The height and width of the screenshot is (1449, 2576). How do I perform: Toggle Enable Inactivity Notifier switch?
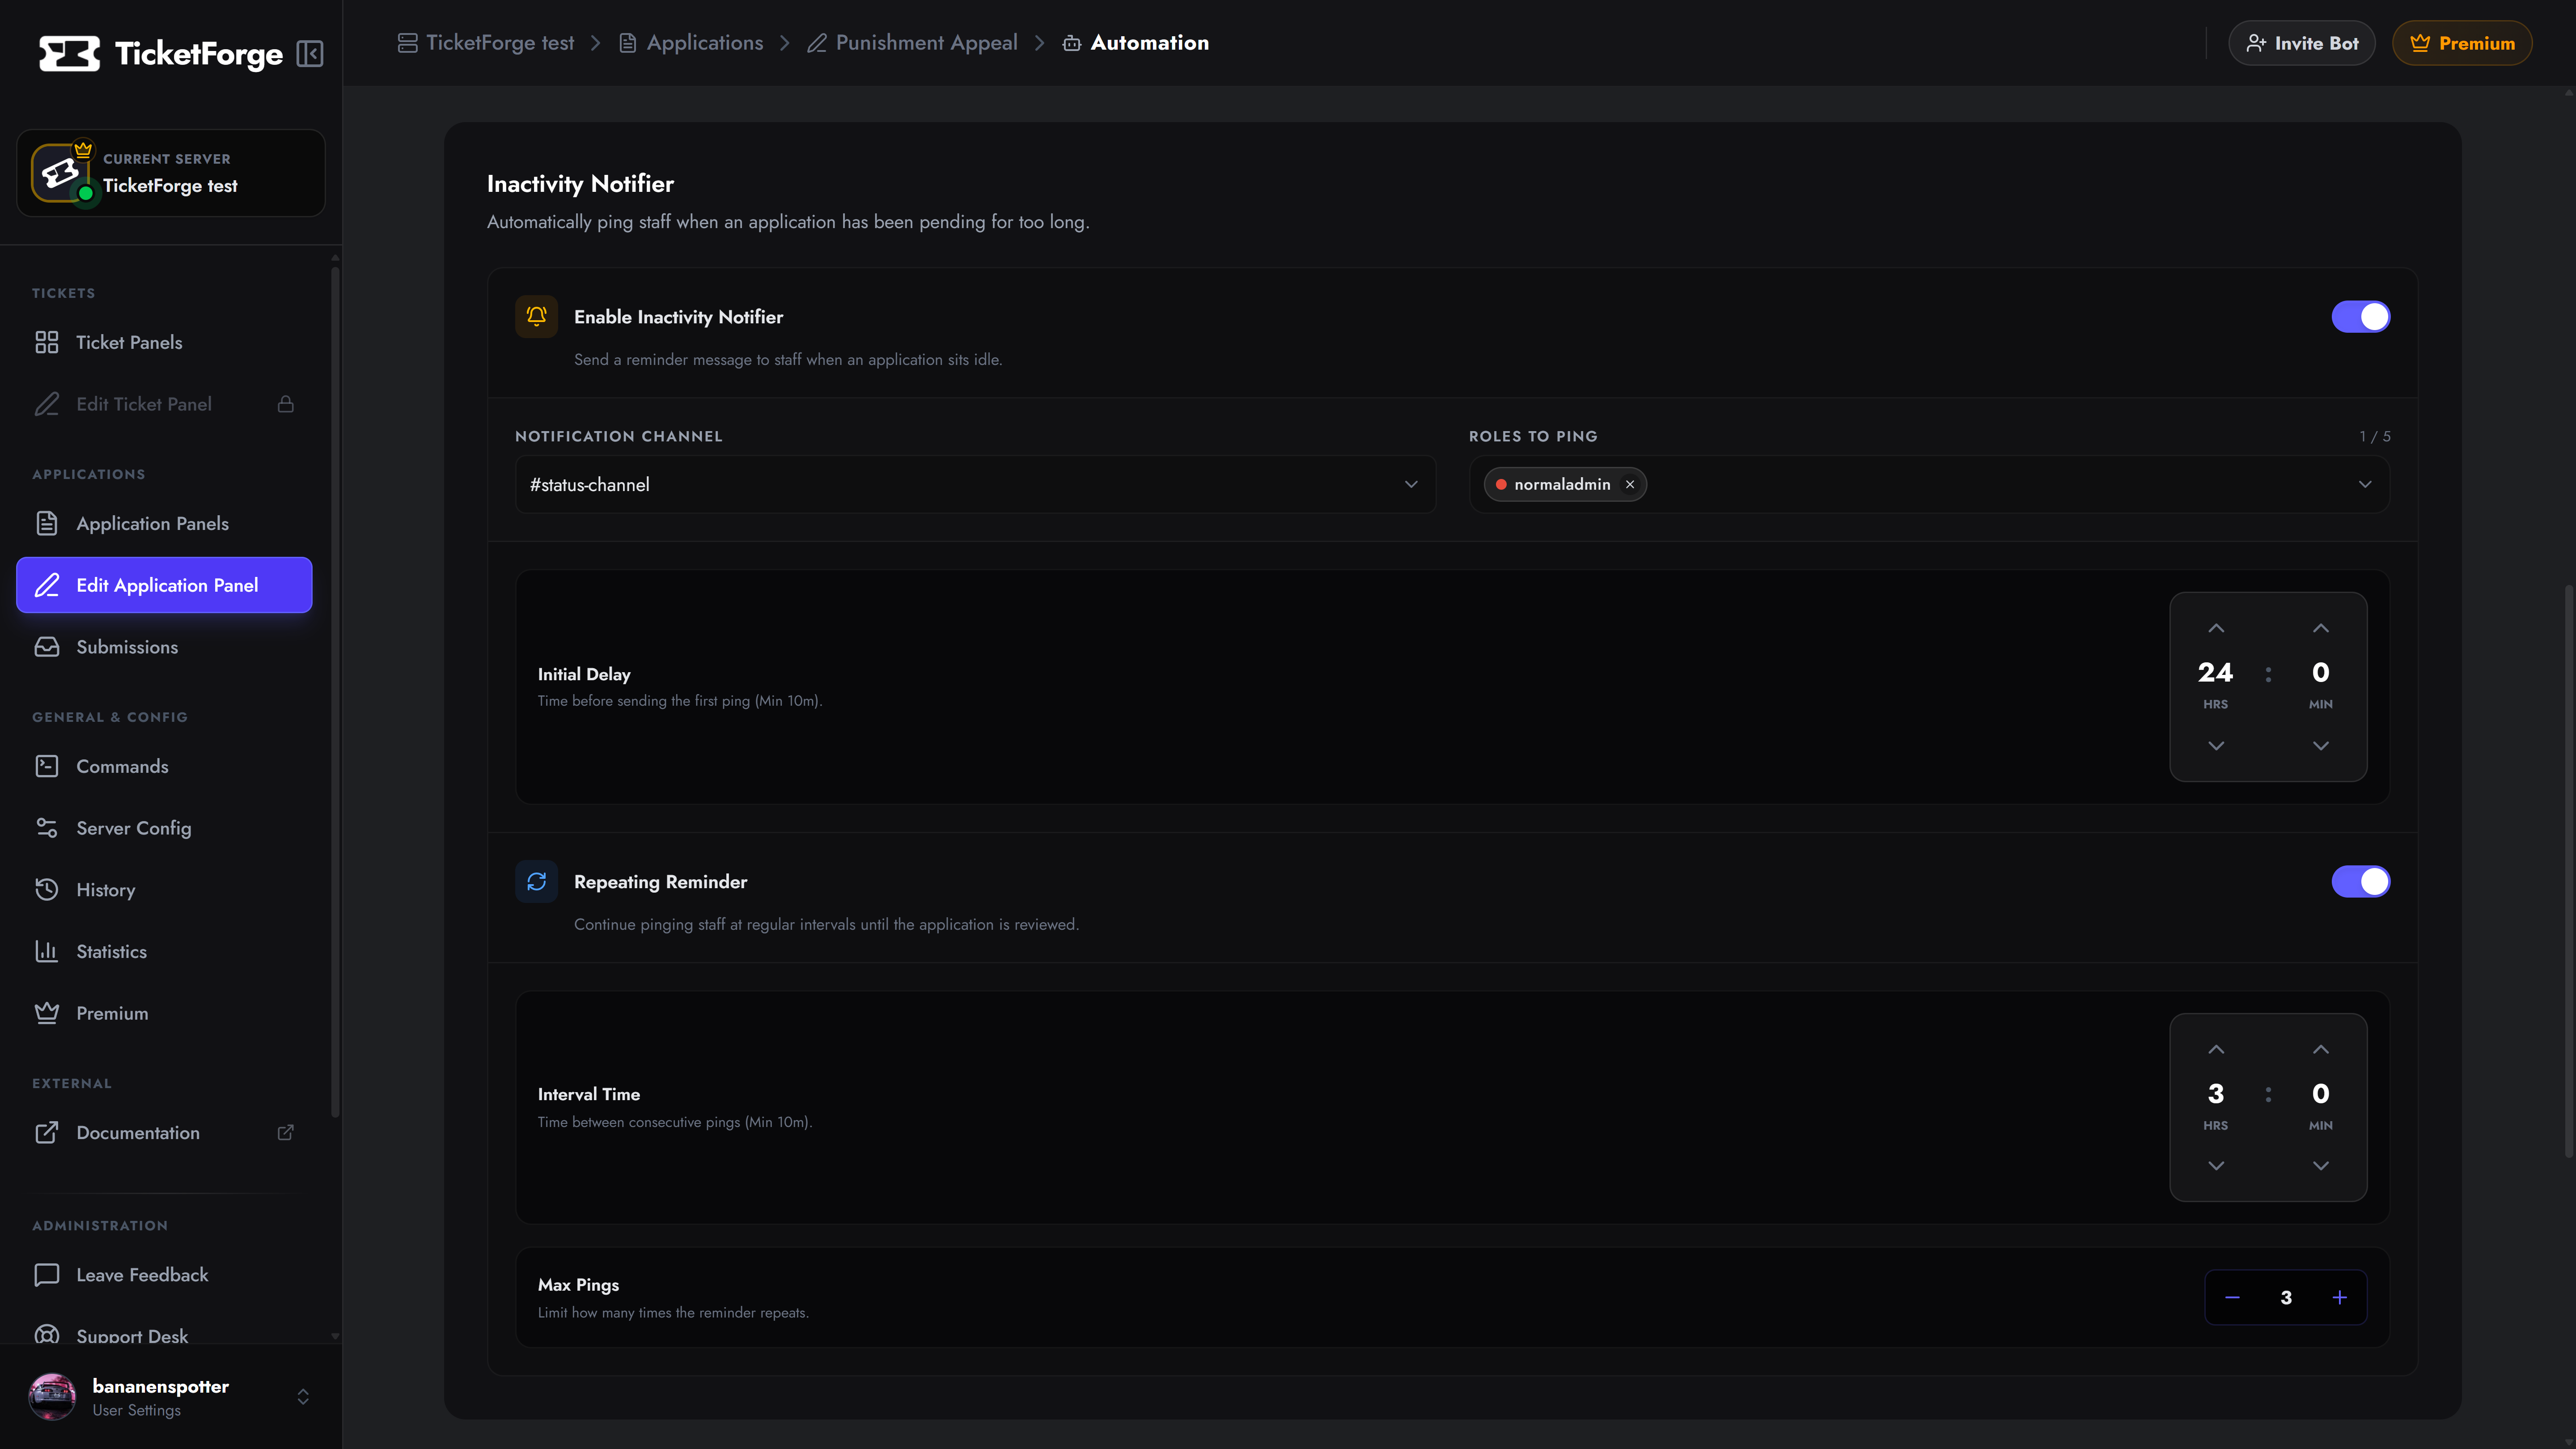[2361, 317]
